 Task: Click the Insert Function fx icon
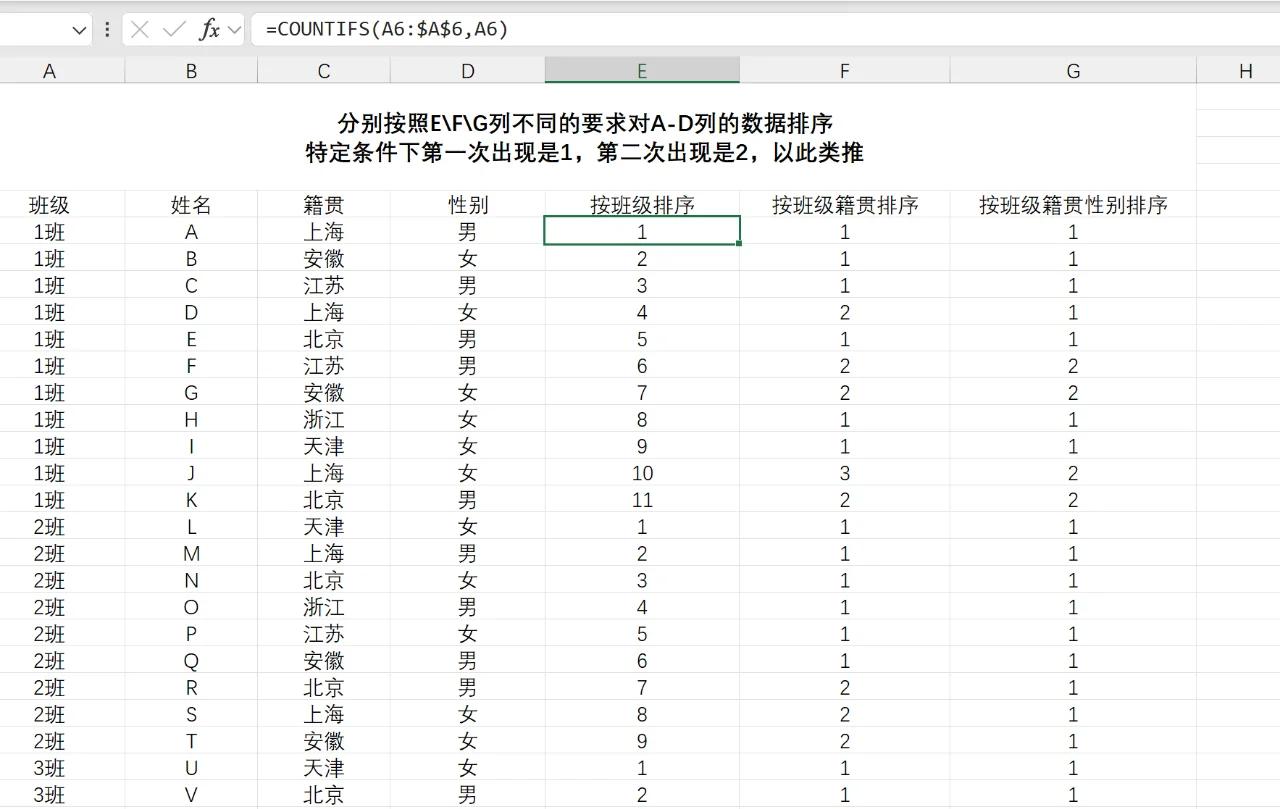point(209,30)
